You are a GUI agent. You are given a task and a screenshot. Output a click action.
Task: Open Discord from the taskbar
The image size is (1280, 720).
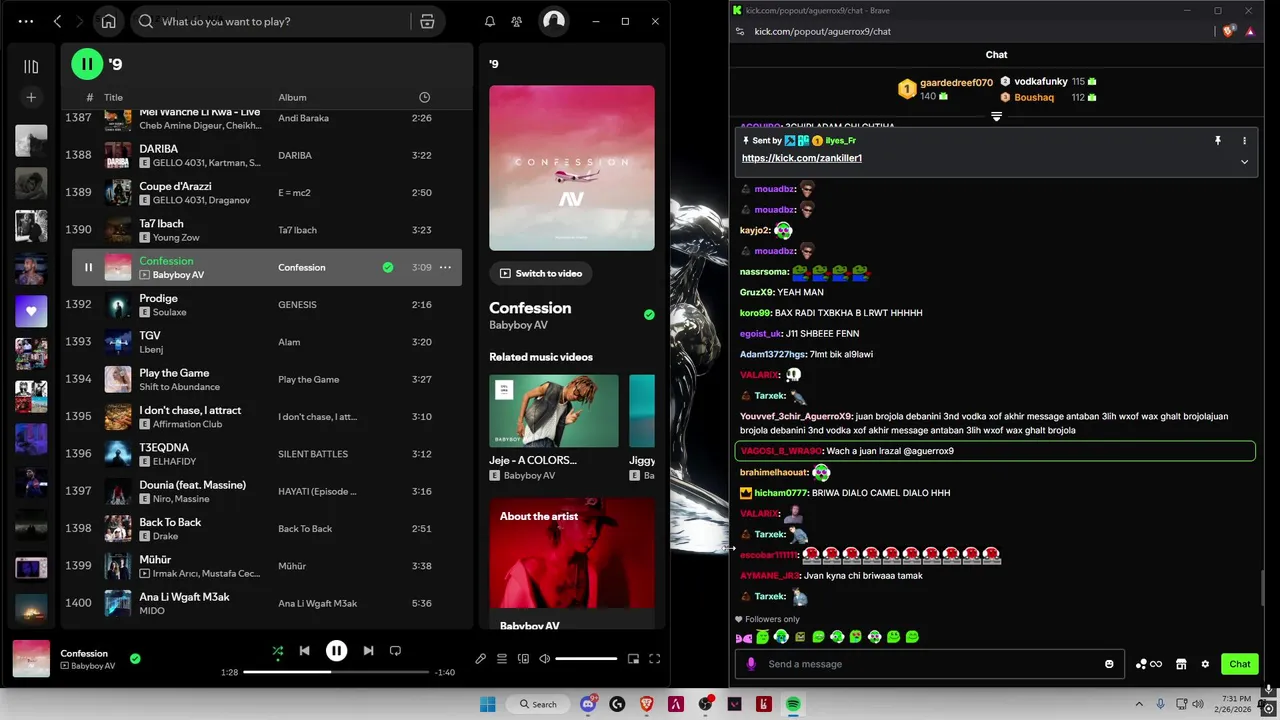coord(589,704)
